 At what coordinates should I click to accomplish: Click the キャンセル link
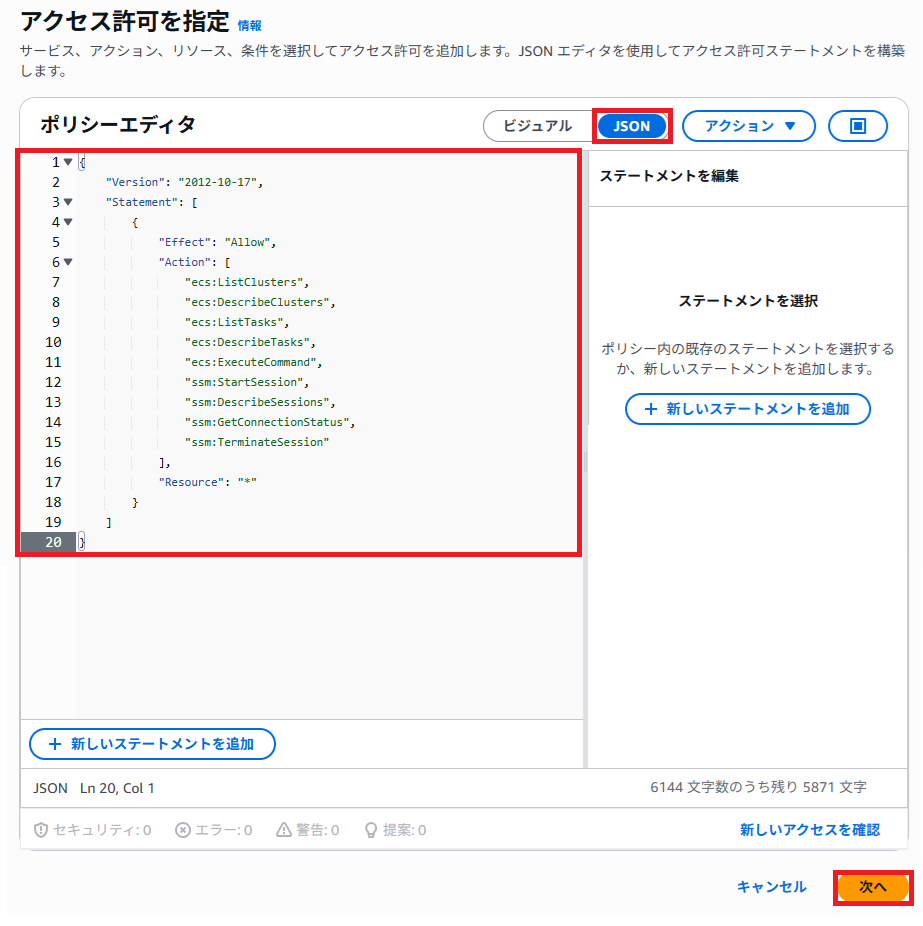tap(771, 887)
